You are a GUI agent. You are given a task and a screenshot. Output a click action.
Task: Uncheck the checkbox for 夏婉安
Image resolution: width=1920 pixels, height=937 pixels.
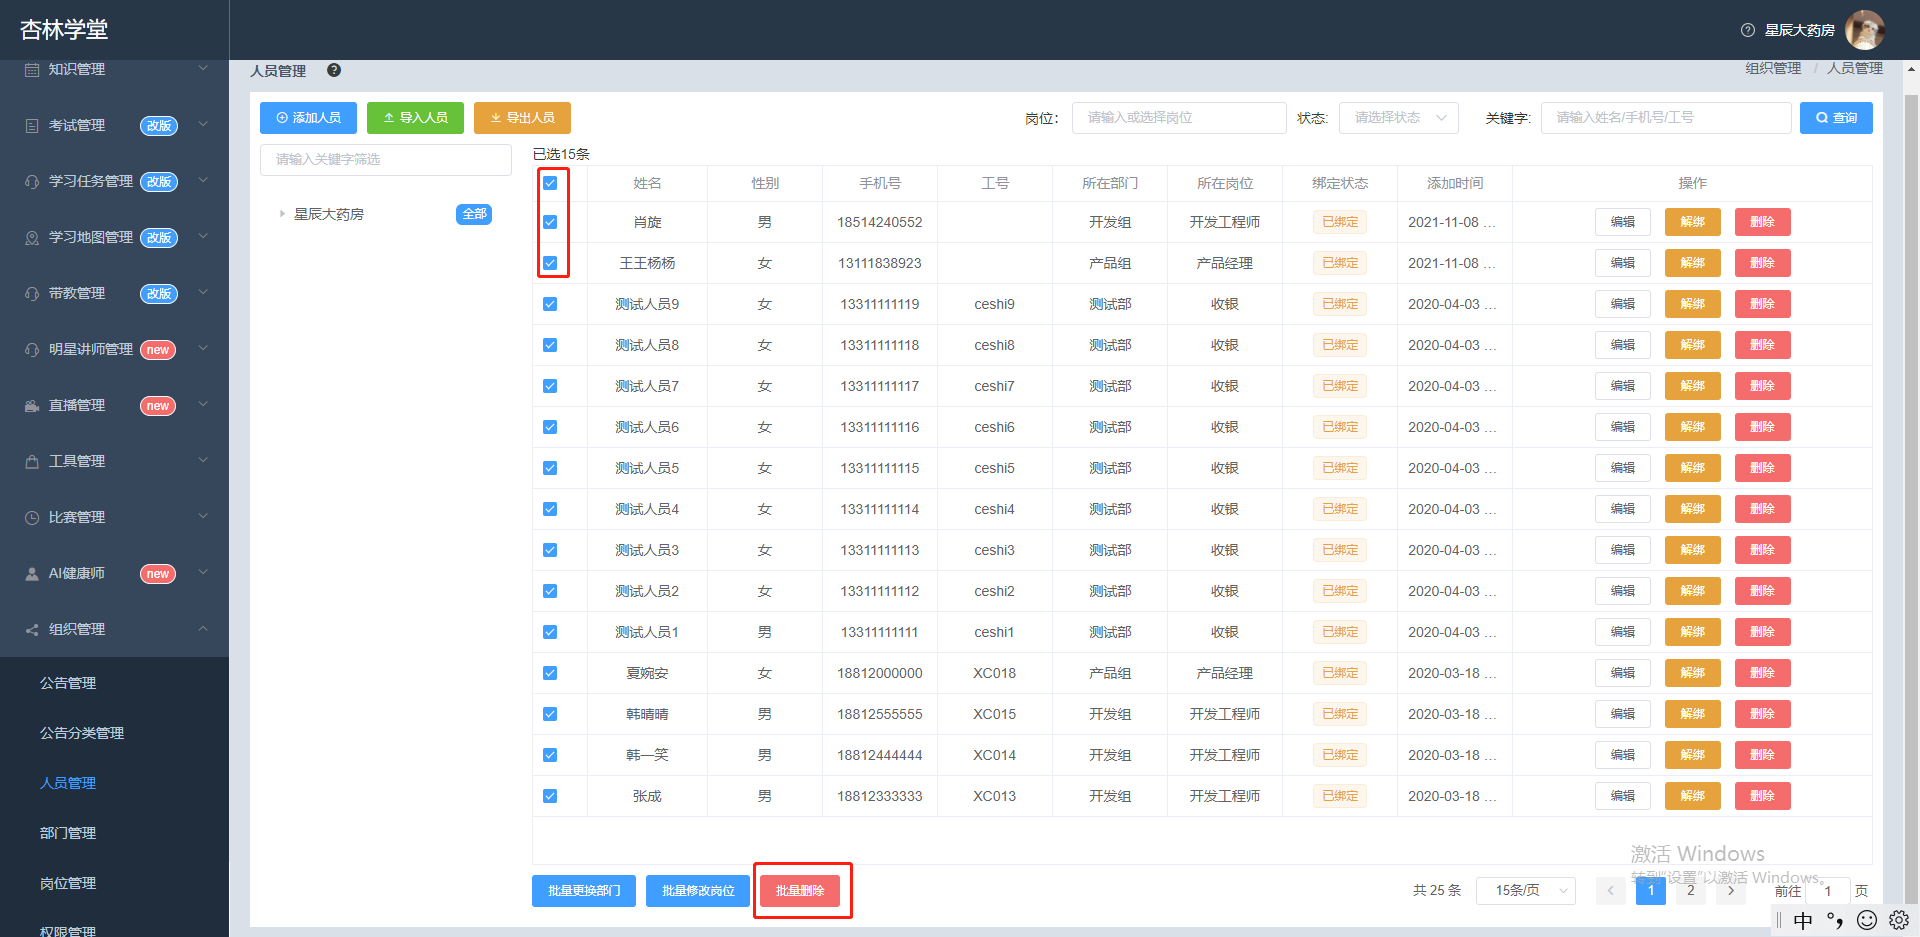pos(550,673)
